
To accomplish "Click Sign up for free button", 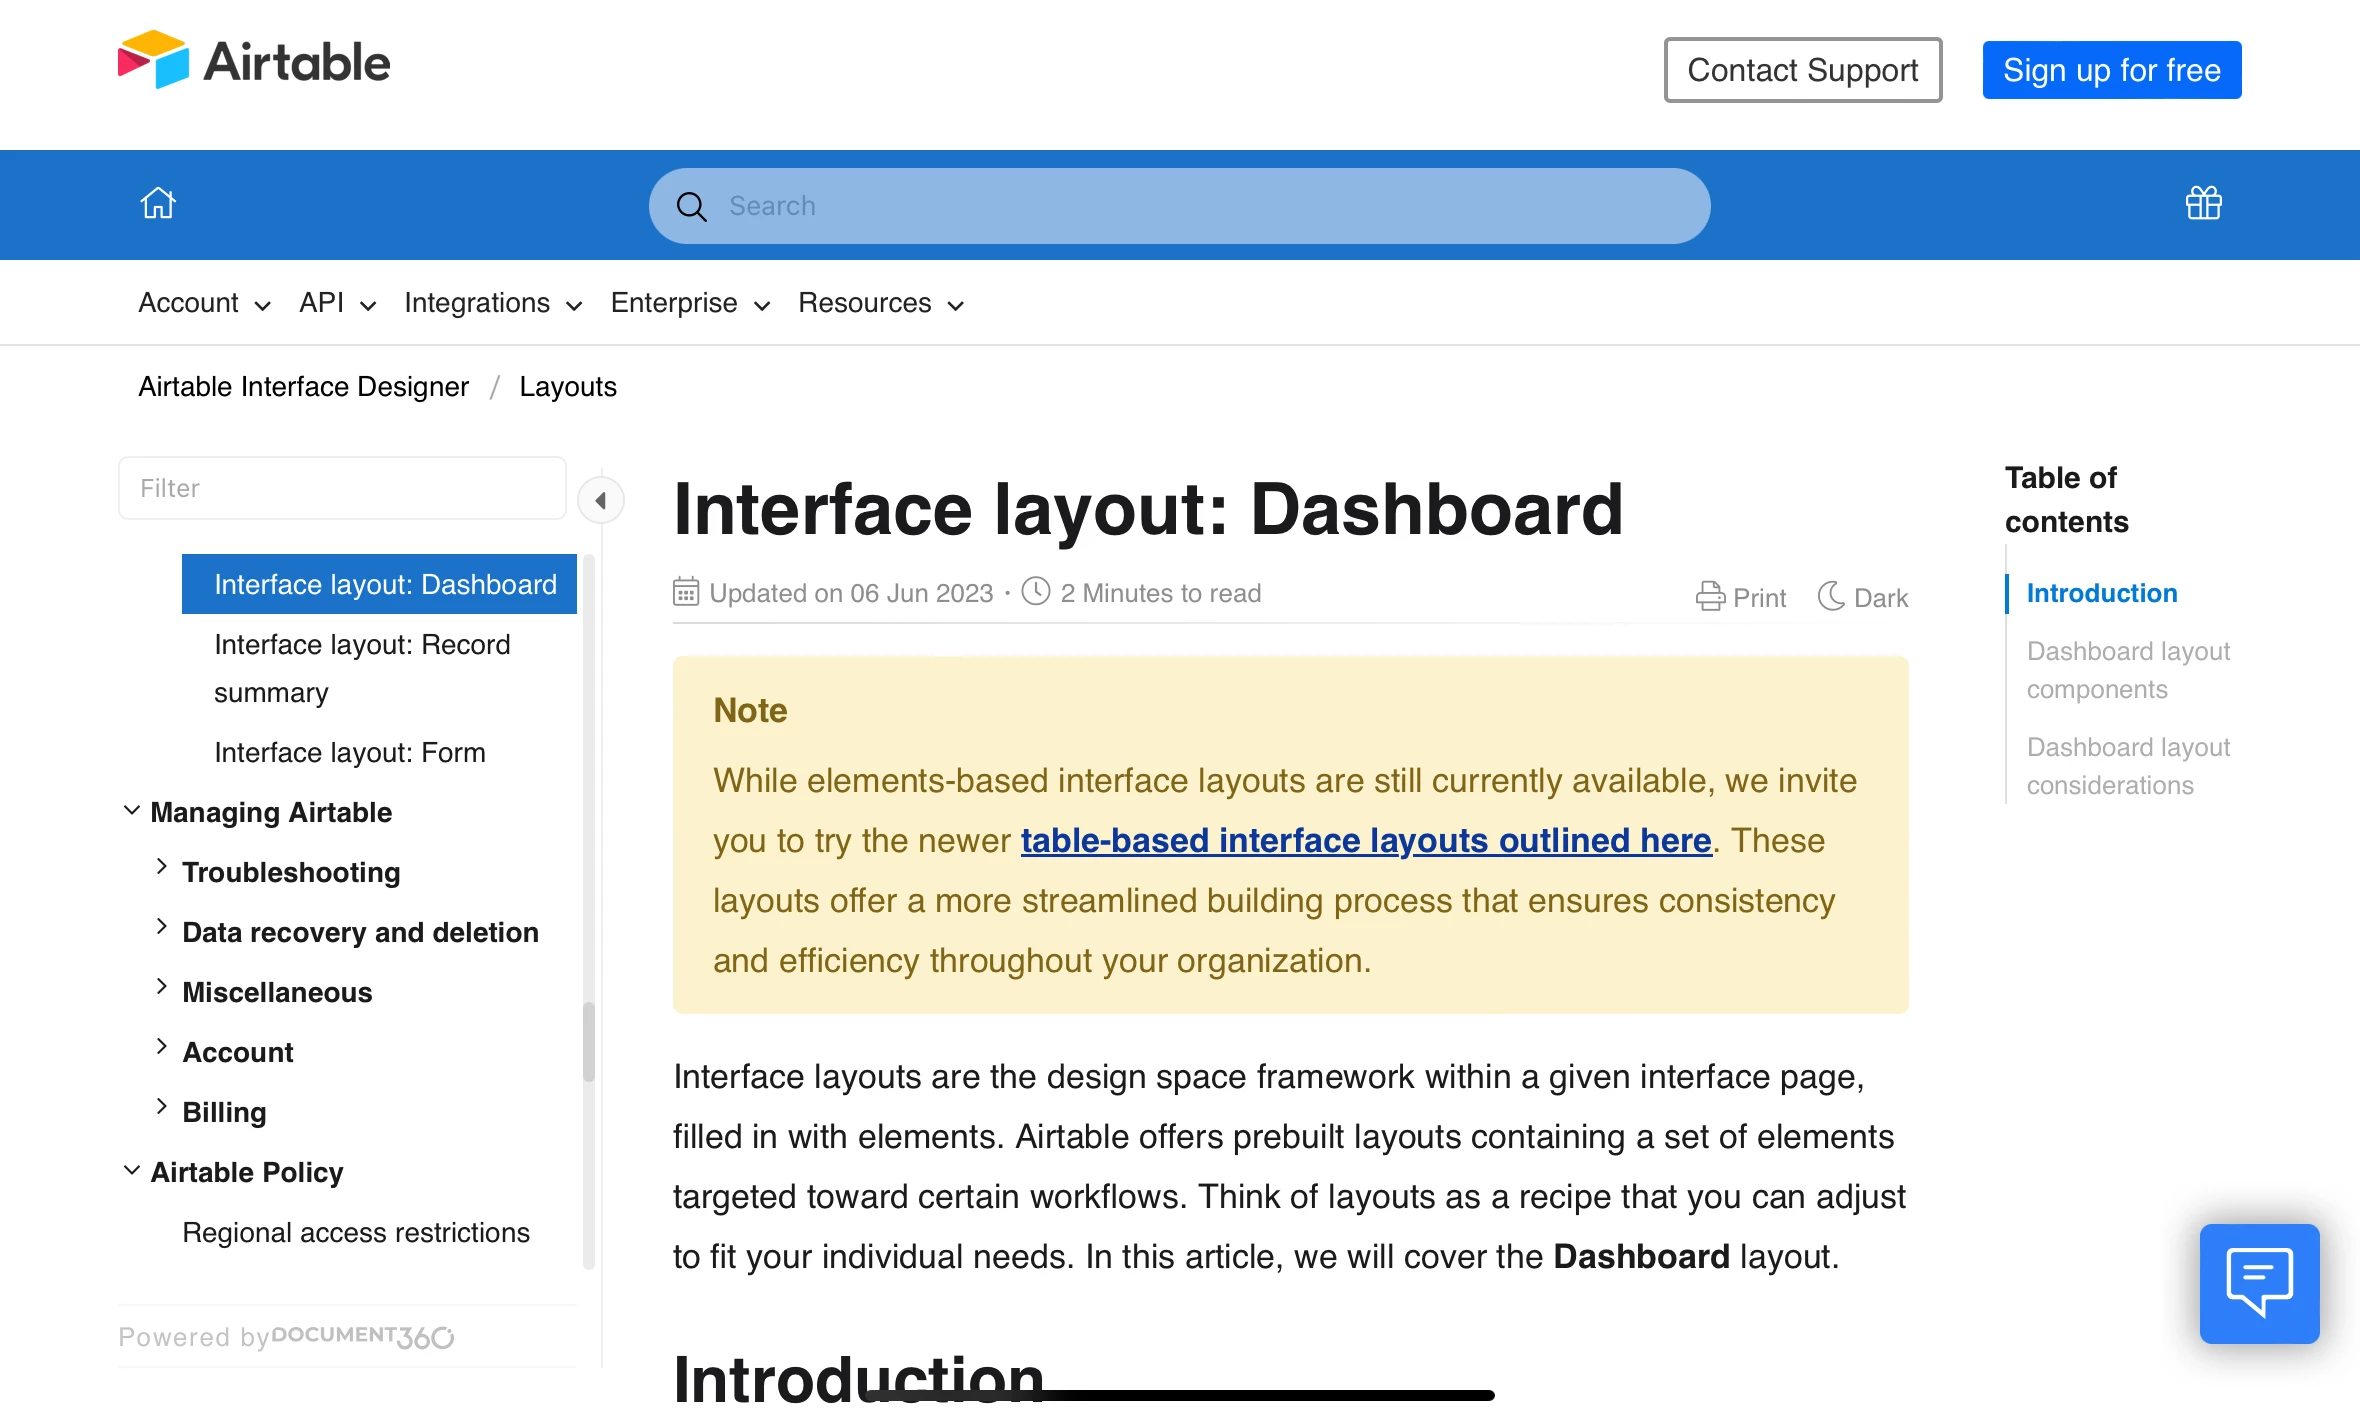I will 2112,70.
